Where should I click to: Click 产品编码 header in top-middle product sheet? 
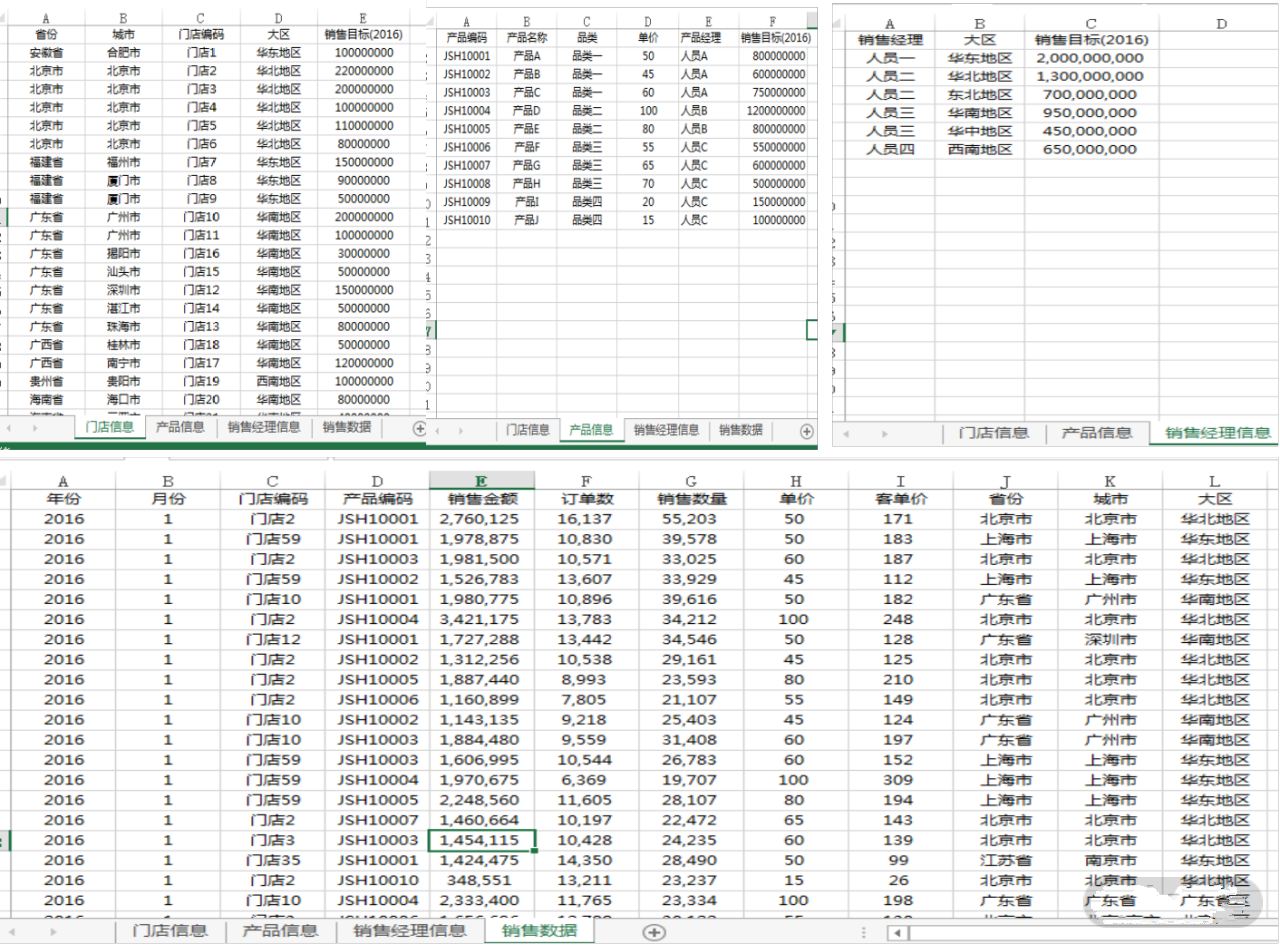tap(466, 37)
